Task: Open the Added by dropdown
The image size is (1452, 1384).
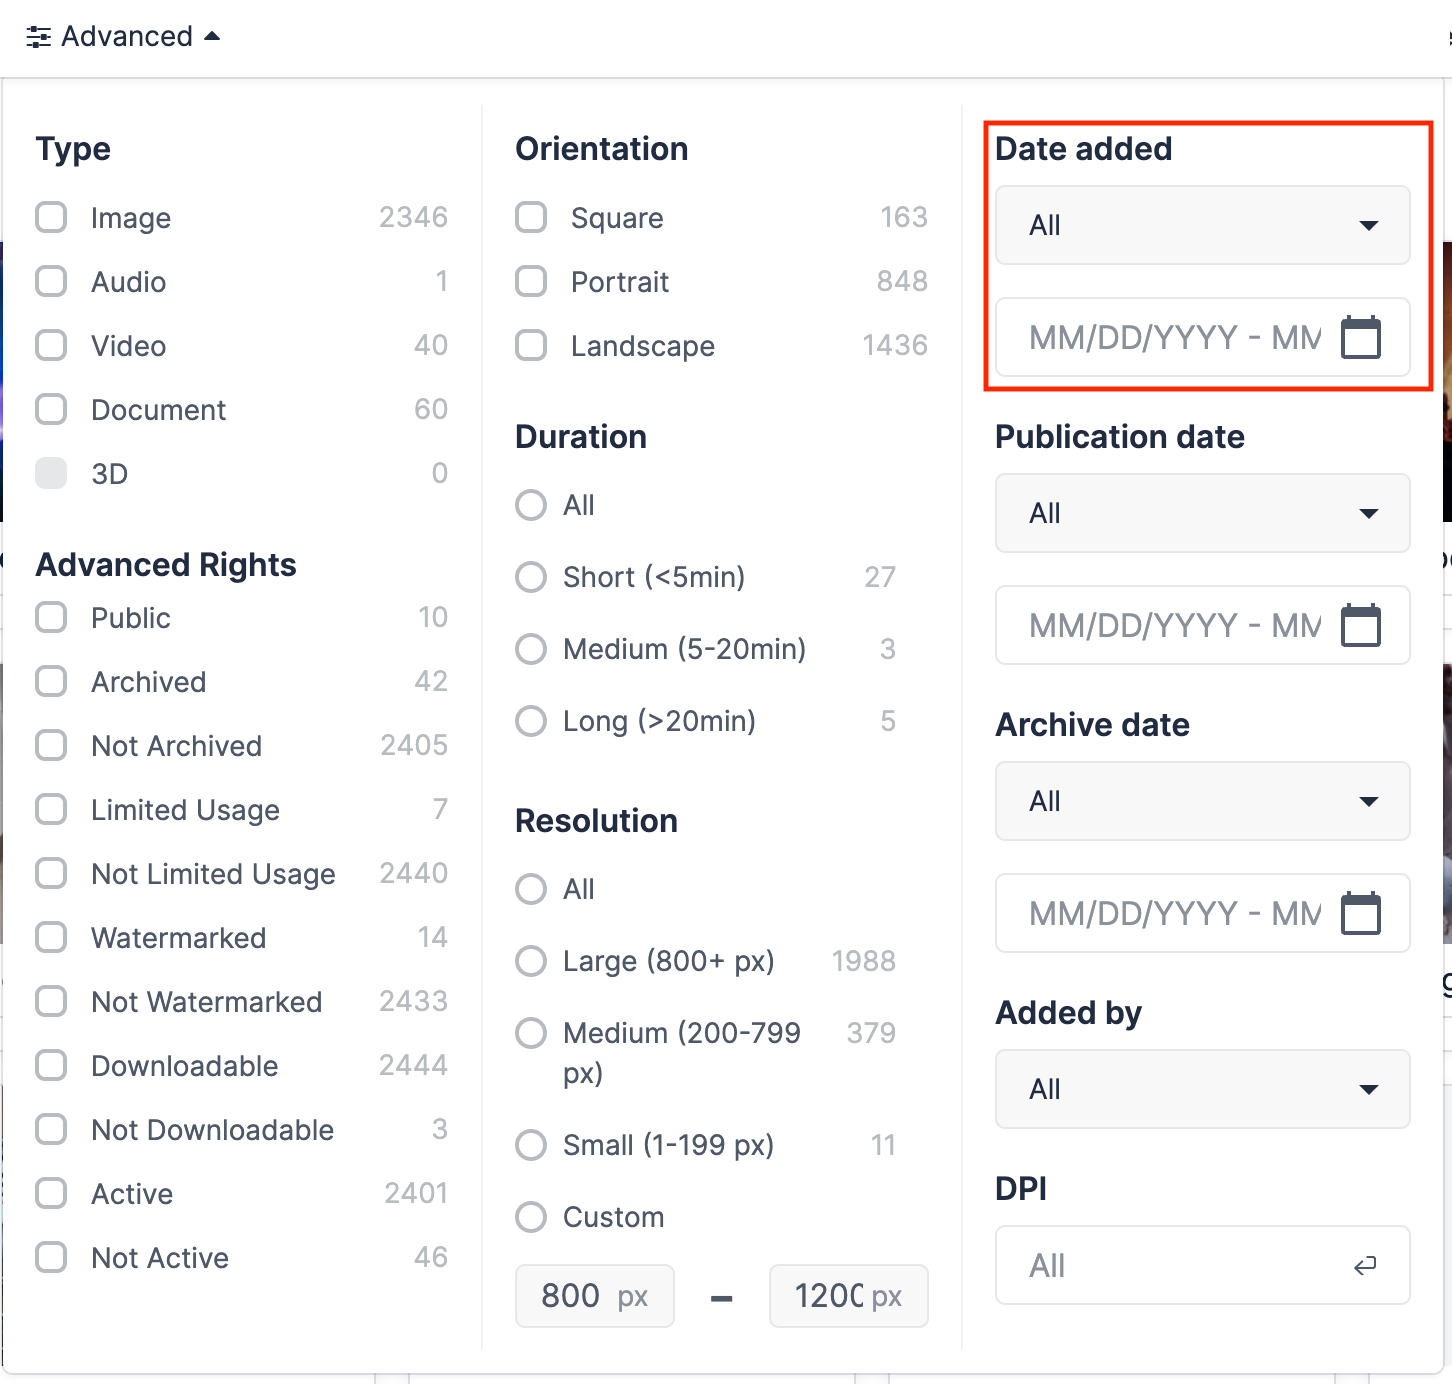Action: (x=1203, y=1089)
